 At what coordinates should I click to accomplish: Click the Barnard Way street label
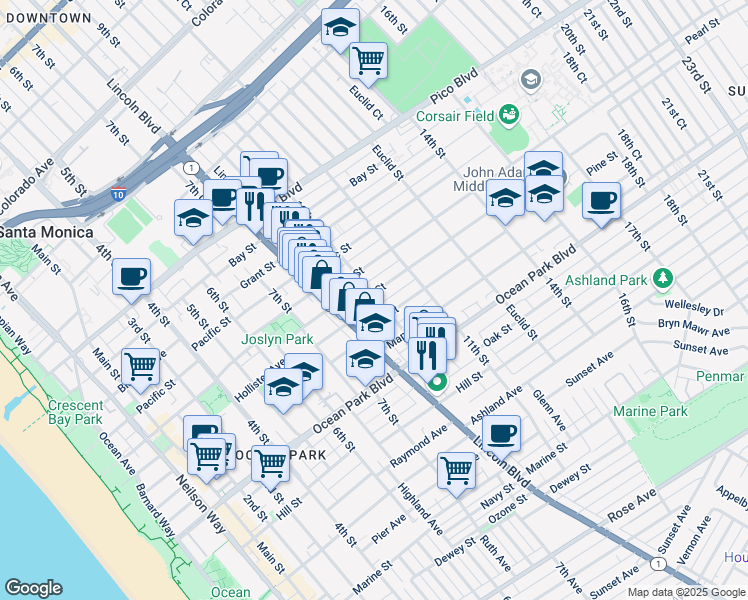(155, 510)
